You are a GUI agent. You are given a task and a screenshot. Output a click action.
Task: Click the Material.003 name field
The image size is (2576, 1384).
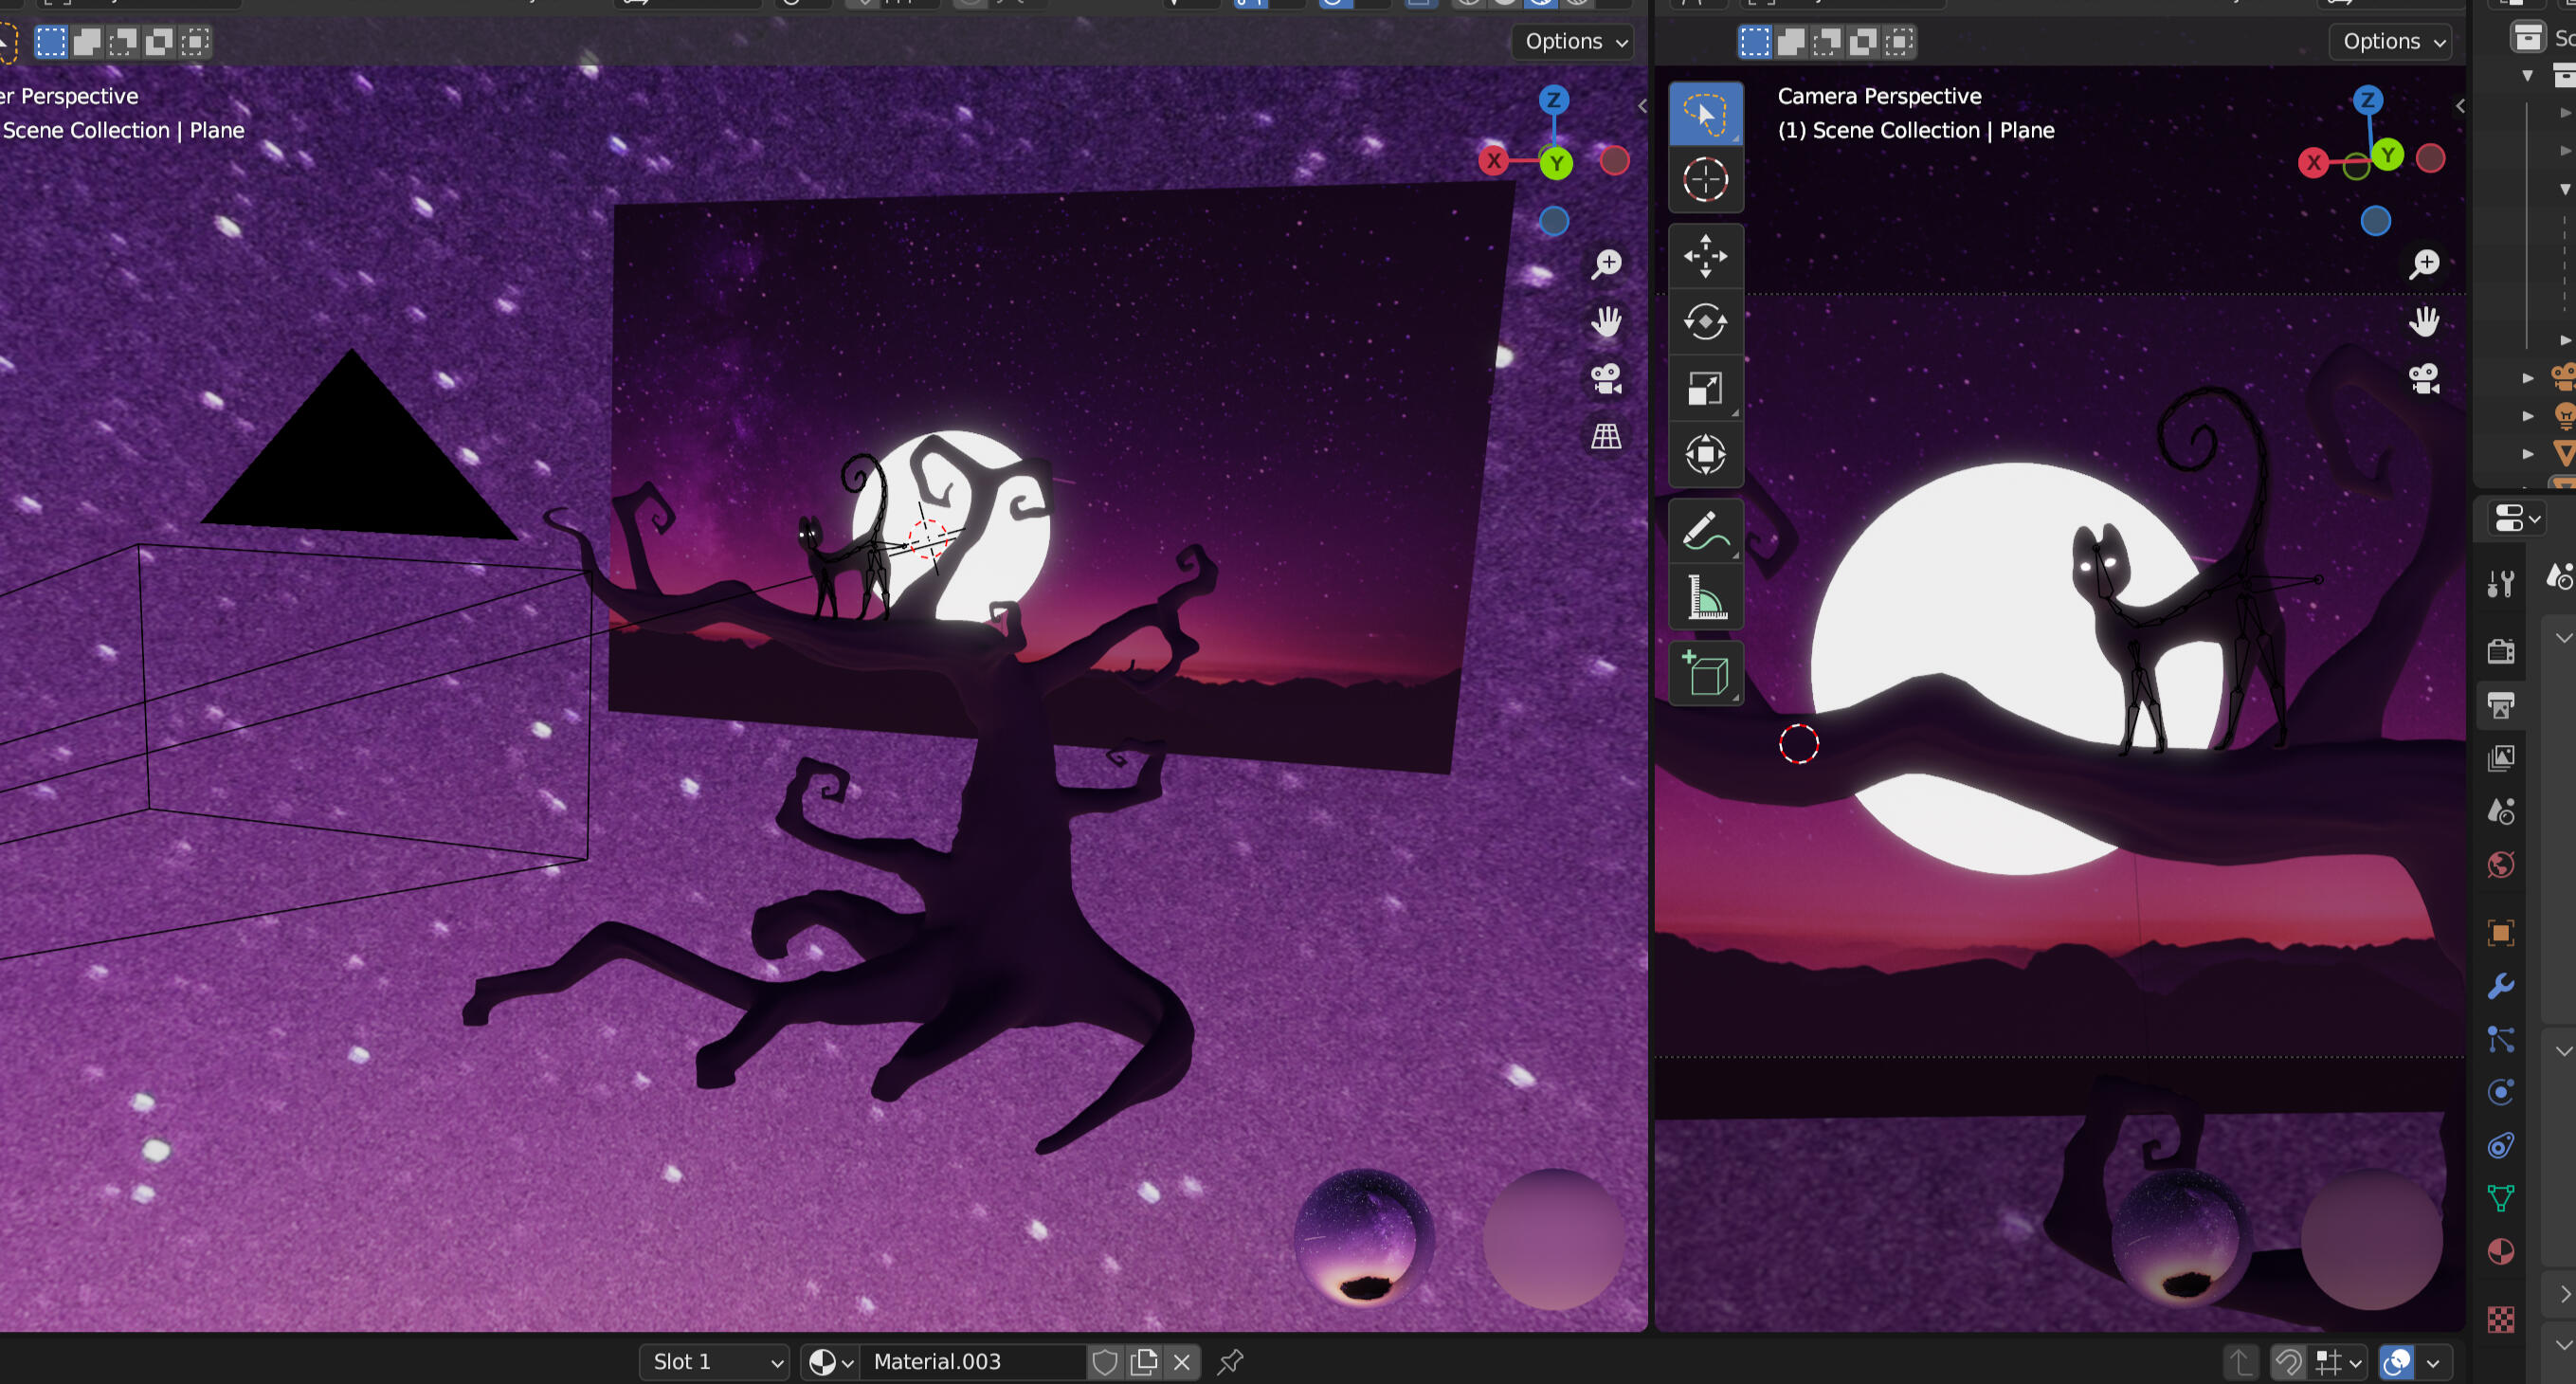[x=970, y=1361]
